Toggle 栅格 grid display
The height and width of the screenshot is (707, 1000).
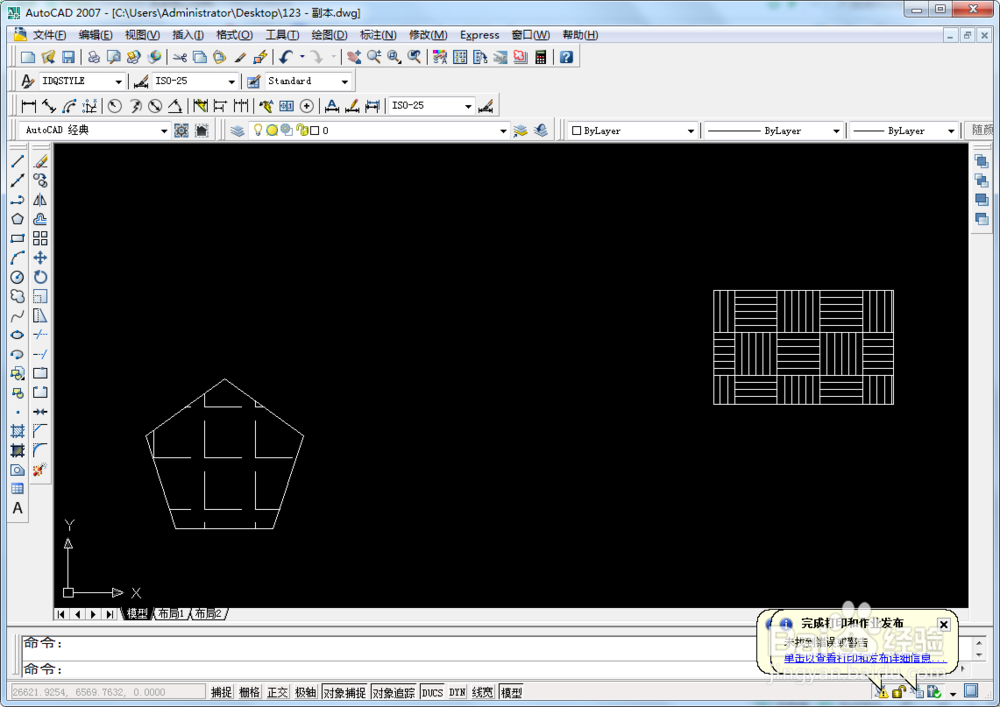click(x=249, y=692)
